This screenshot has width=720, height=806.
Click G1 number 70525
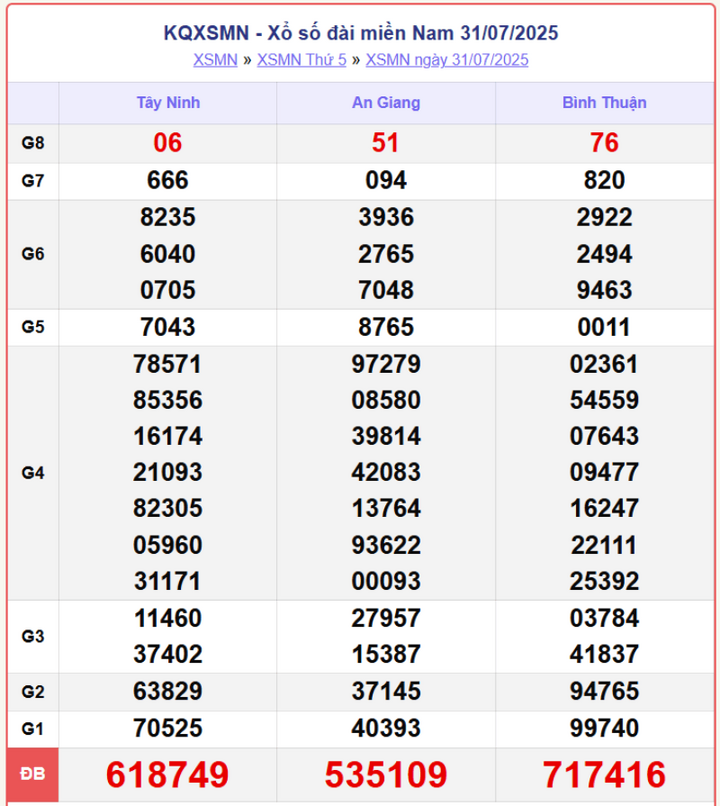[x=168, y=728]
